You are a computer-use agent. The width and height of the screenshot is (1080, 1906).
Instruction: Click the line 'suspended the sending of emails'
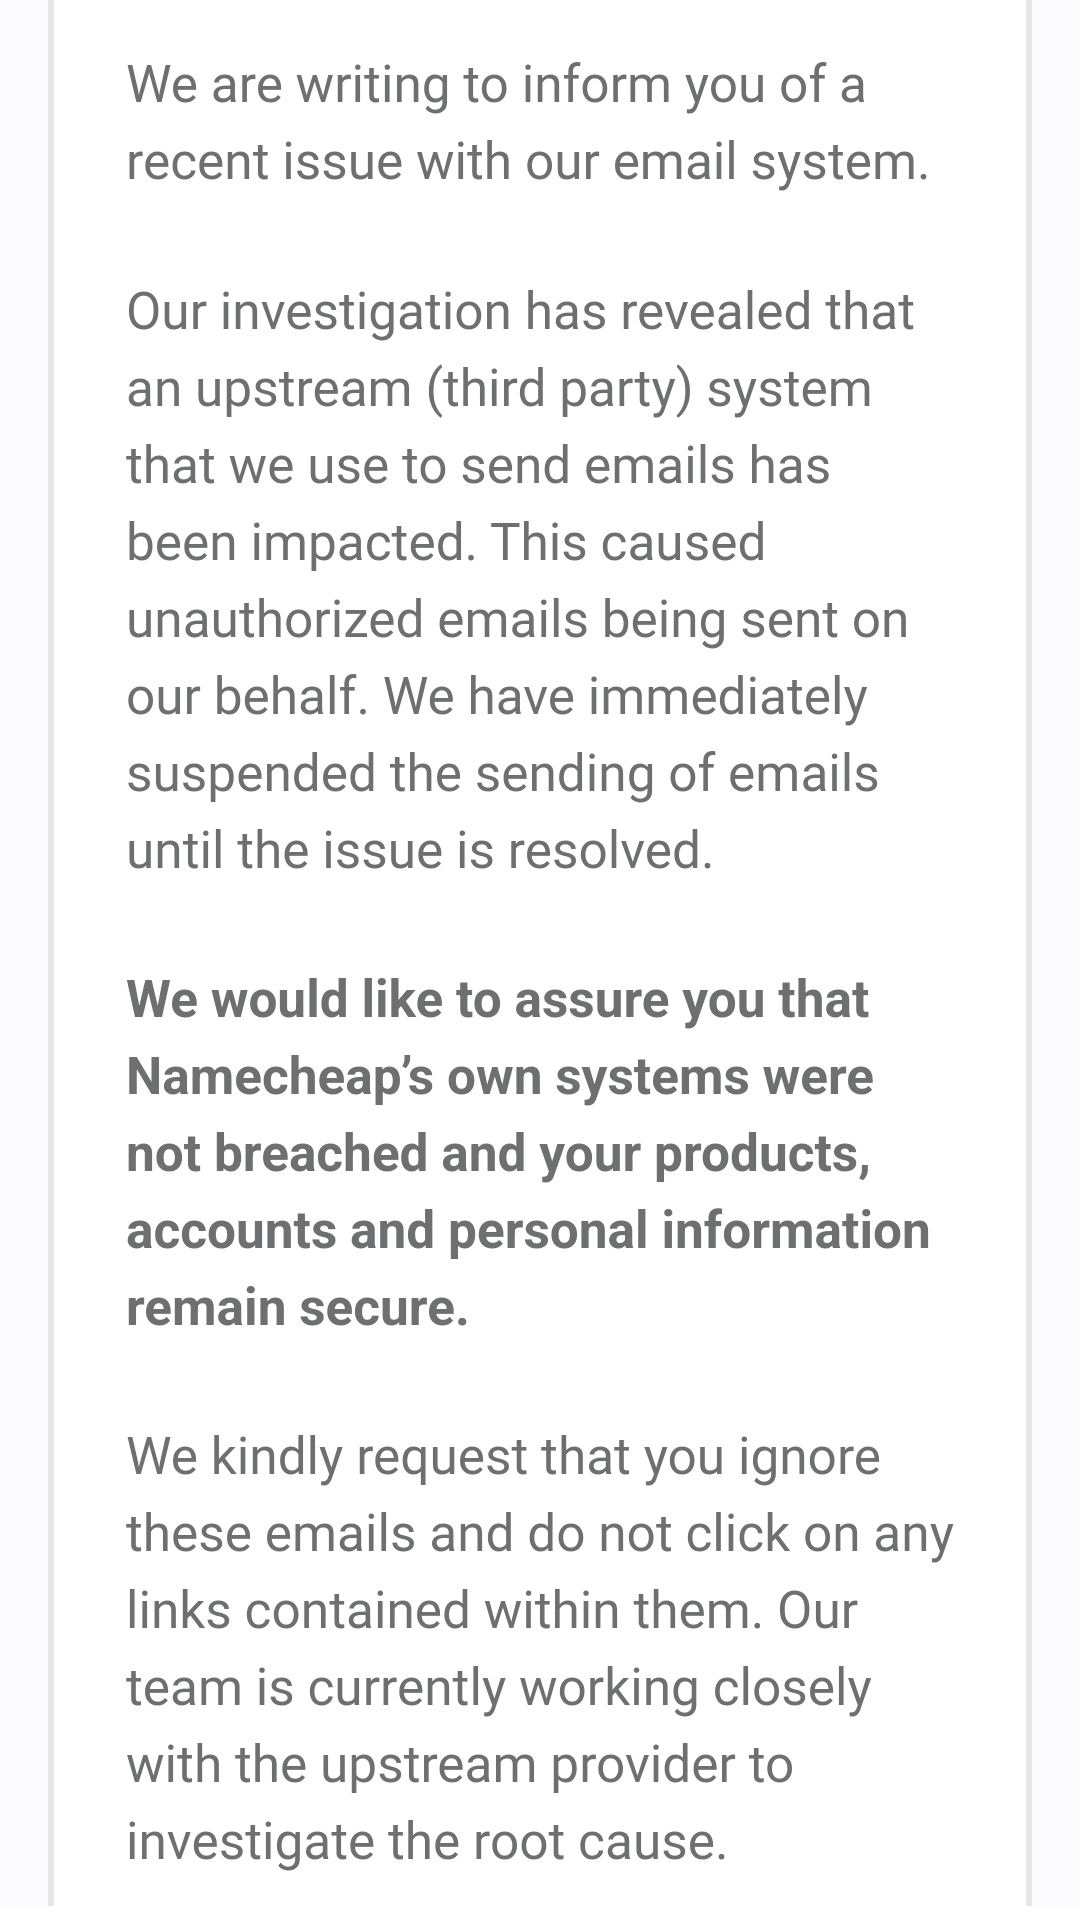pyautogui.click(x=502, y=774)
